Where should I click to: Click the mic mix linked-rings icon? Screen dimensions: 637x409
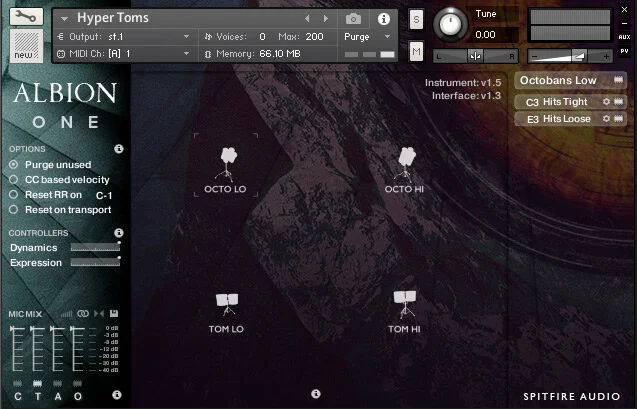tap(83, 314)
